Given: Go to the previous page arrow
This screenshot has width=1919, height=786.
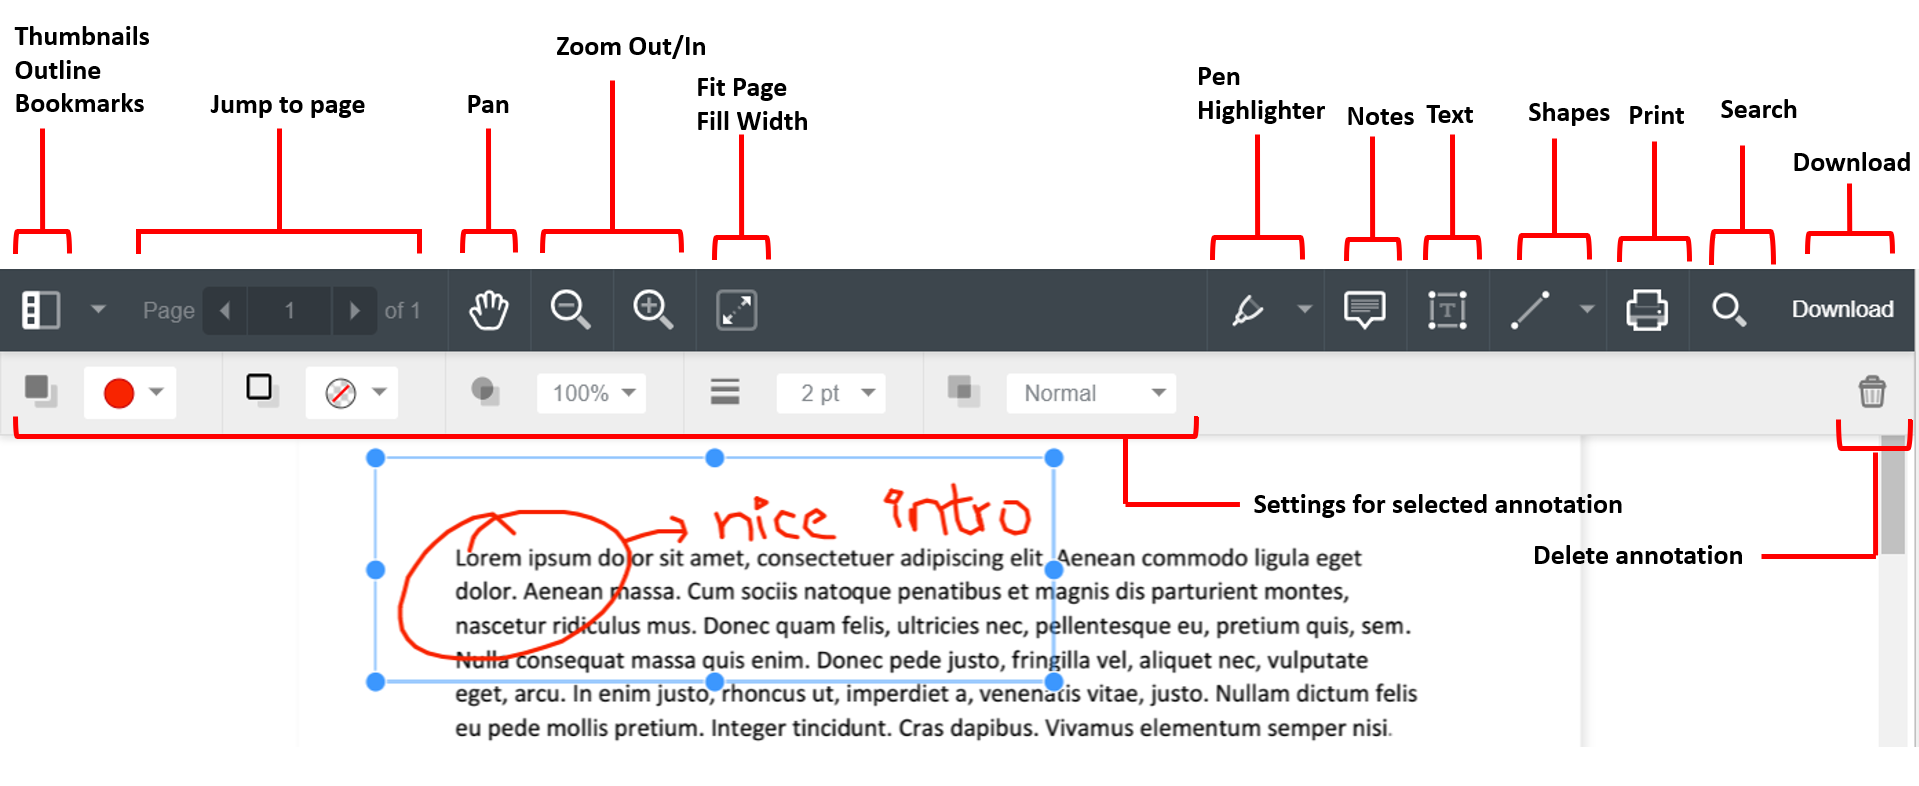Looking at the screenshot, I should pyautogui.click(x=226, y=310).
